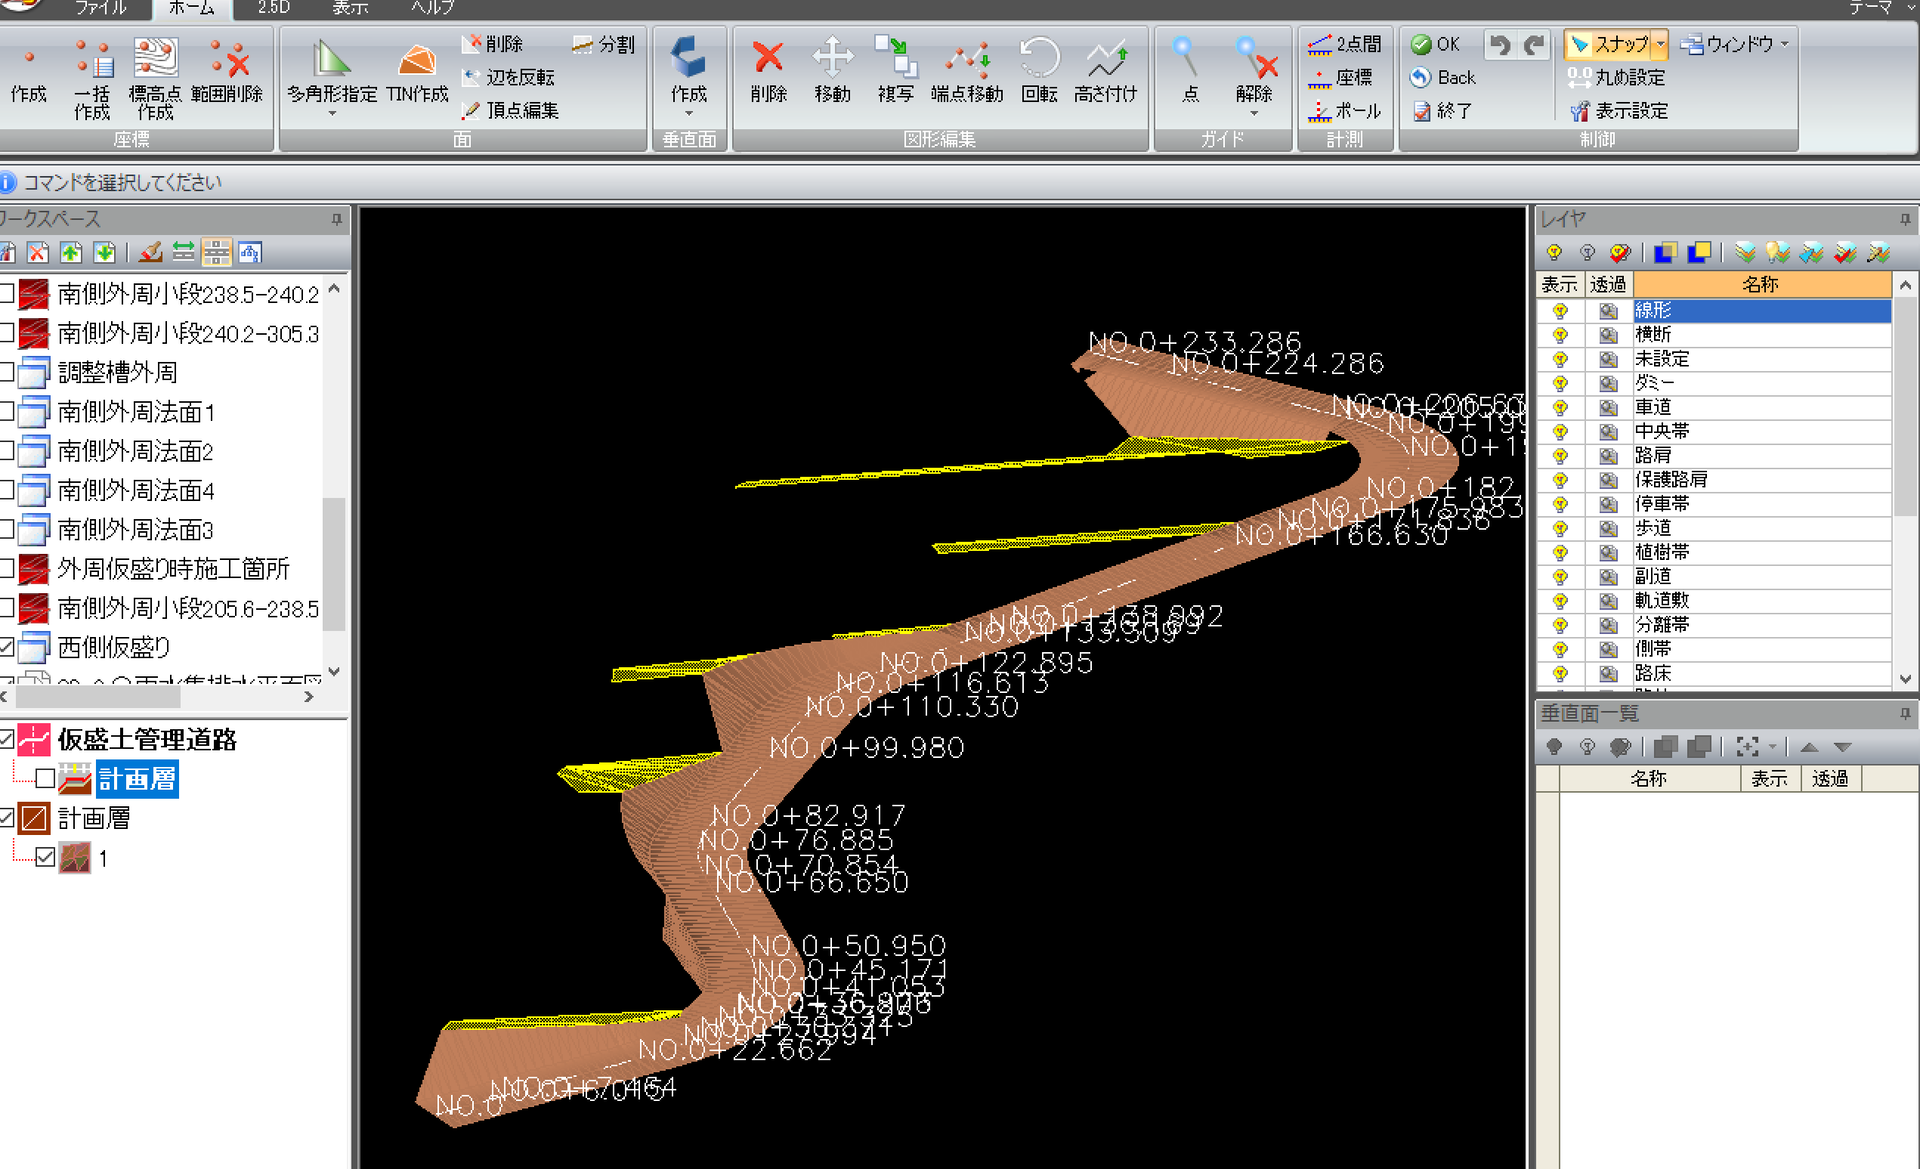Click the OK button

point(1436,44)
